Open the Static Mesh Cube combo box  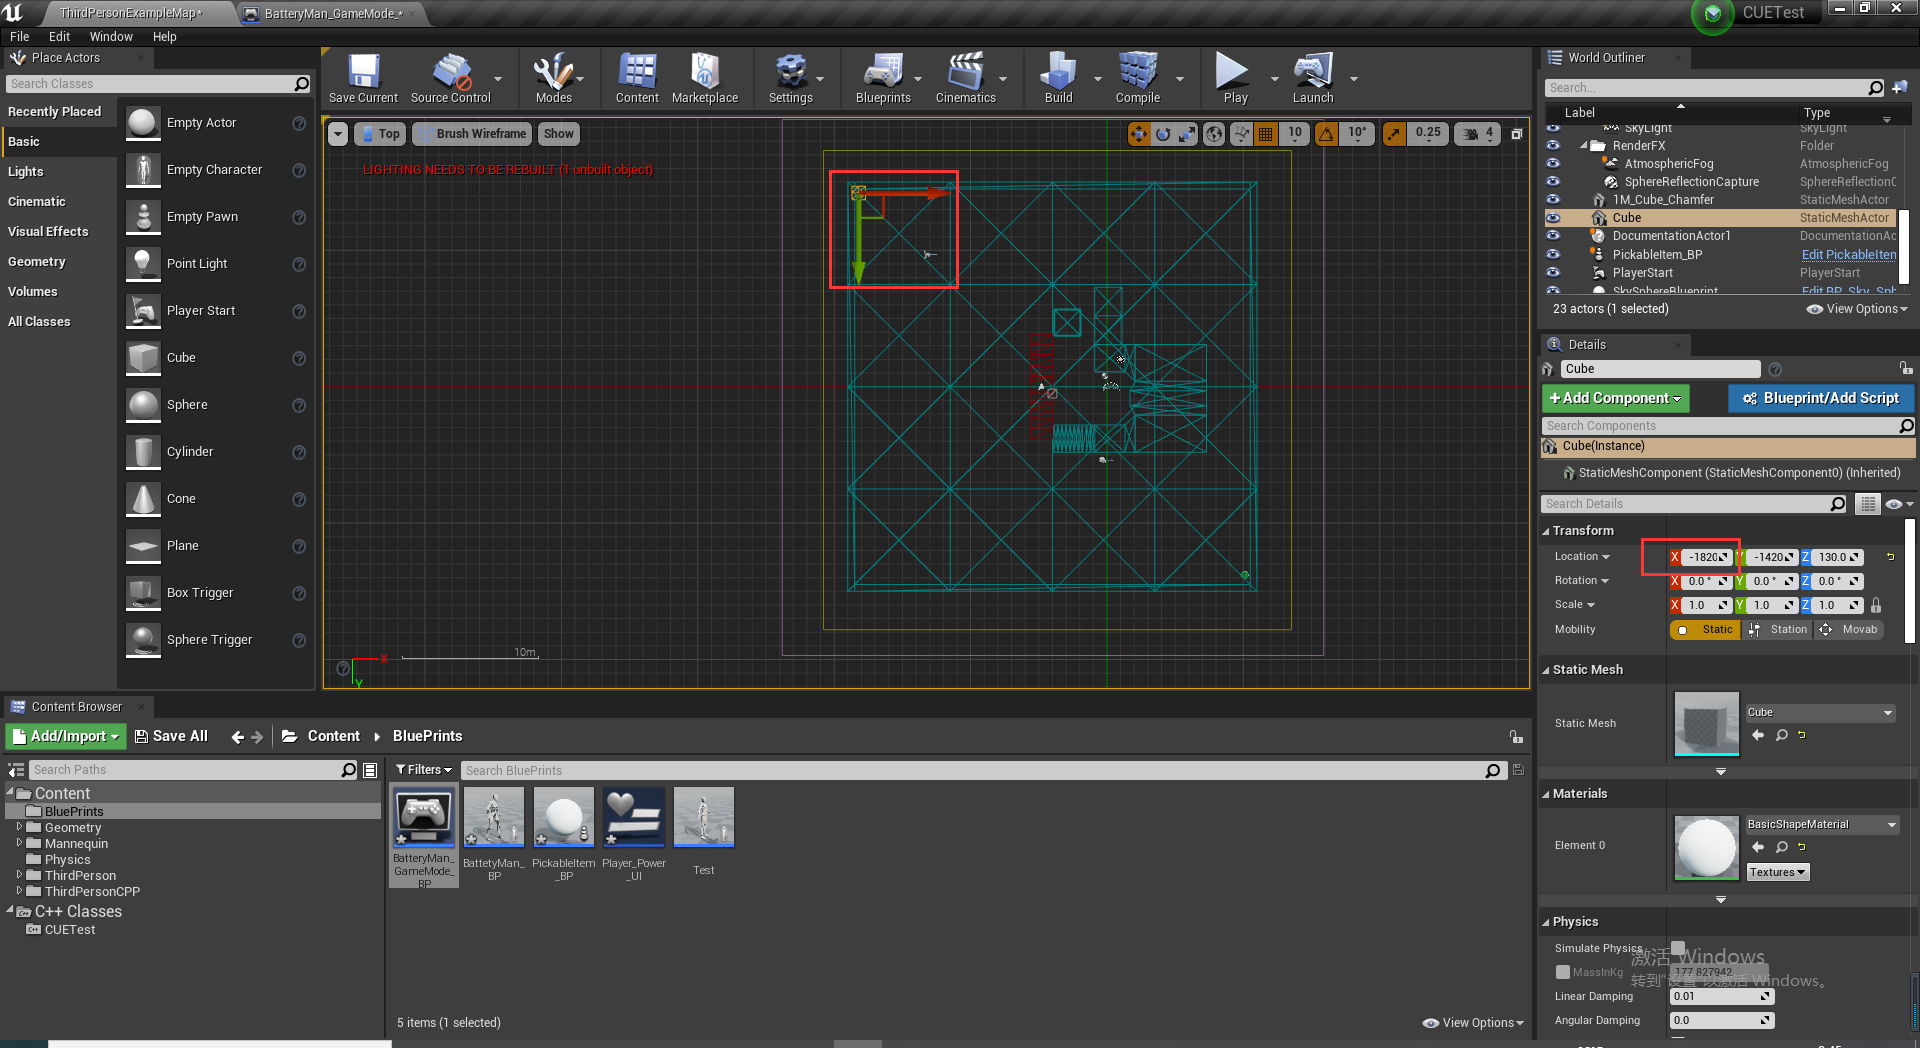point(1820,713)
